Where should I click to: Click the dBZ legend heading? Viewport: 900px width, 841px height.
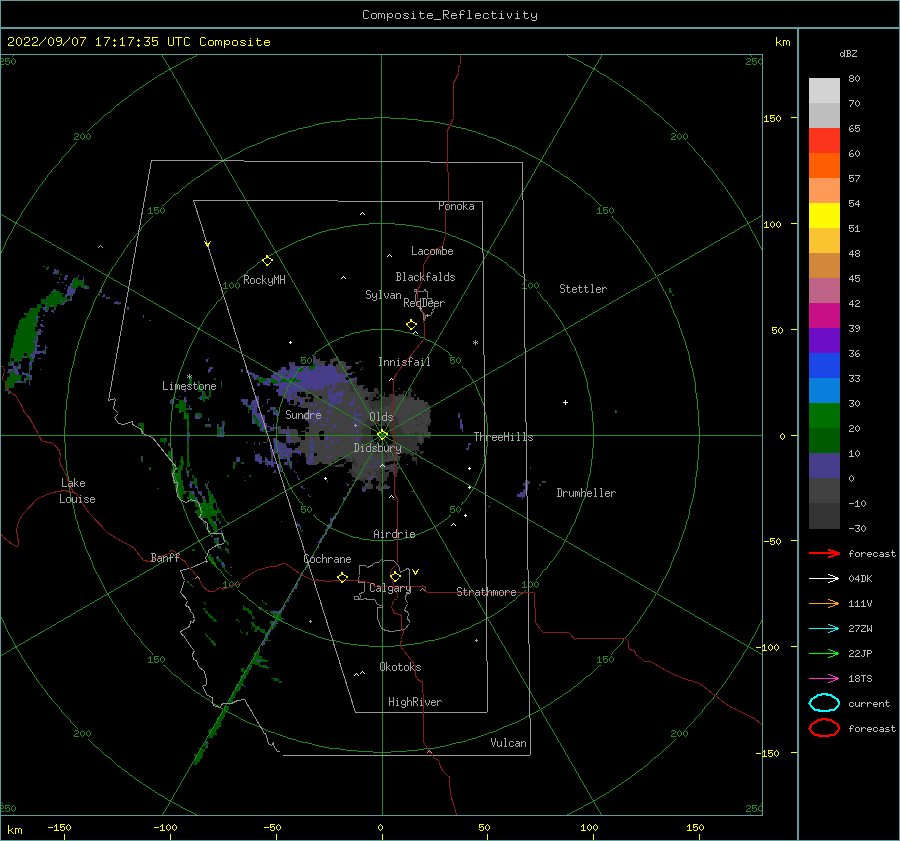[848, 53]
